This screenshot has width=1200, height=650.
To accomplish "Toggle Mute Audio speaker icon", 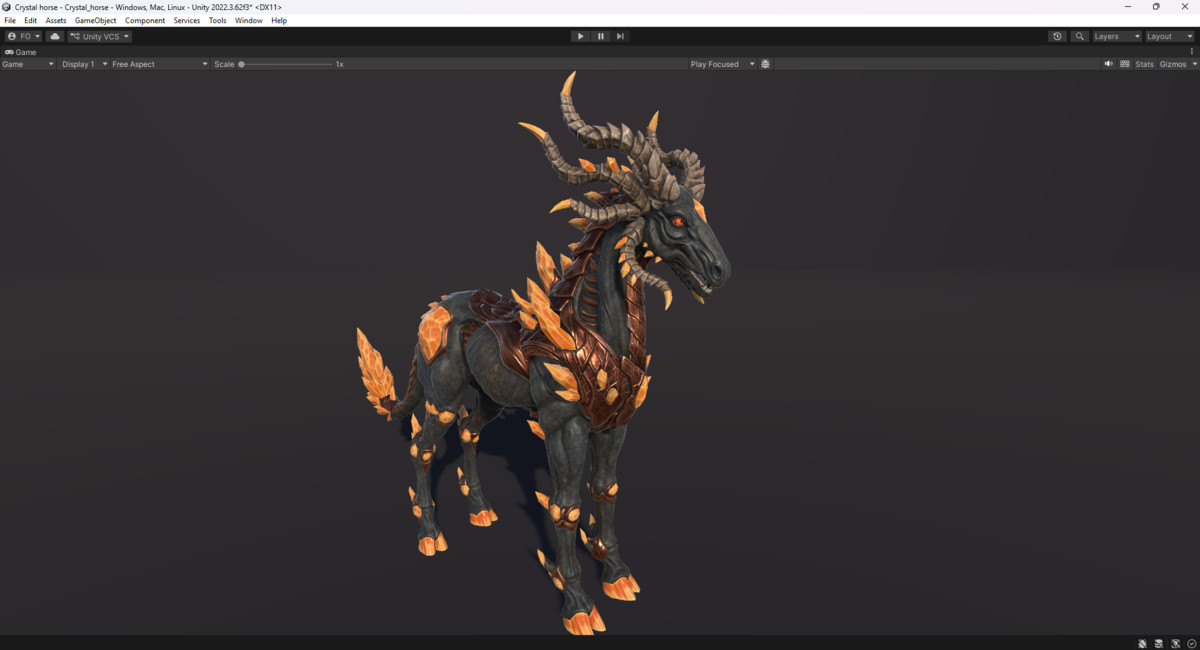I will click(1109, 64).
